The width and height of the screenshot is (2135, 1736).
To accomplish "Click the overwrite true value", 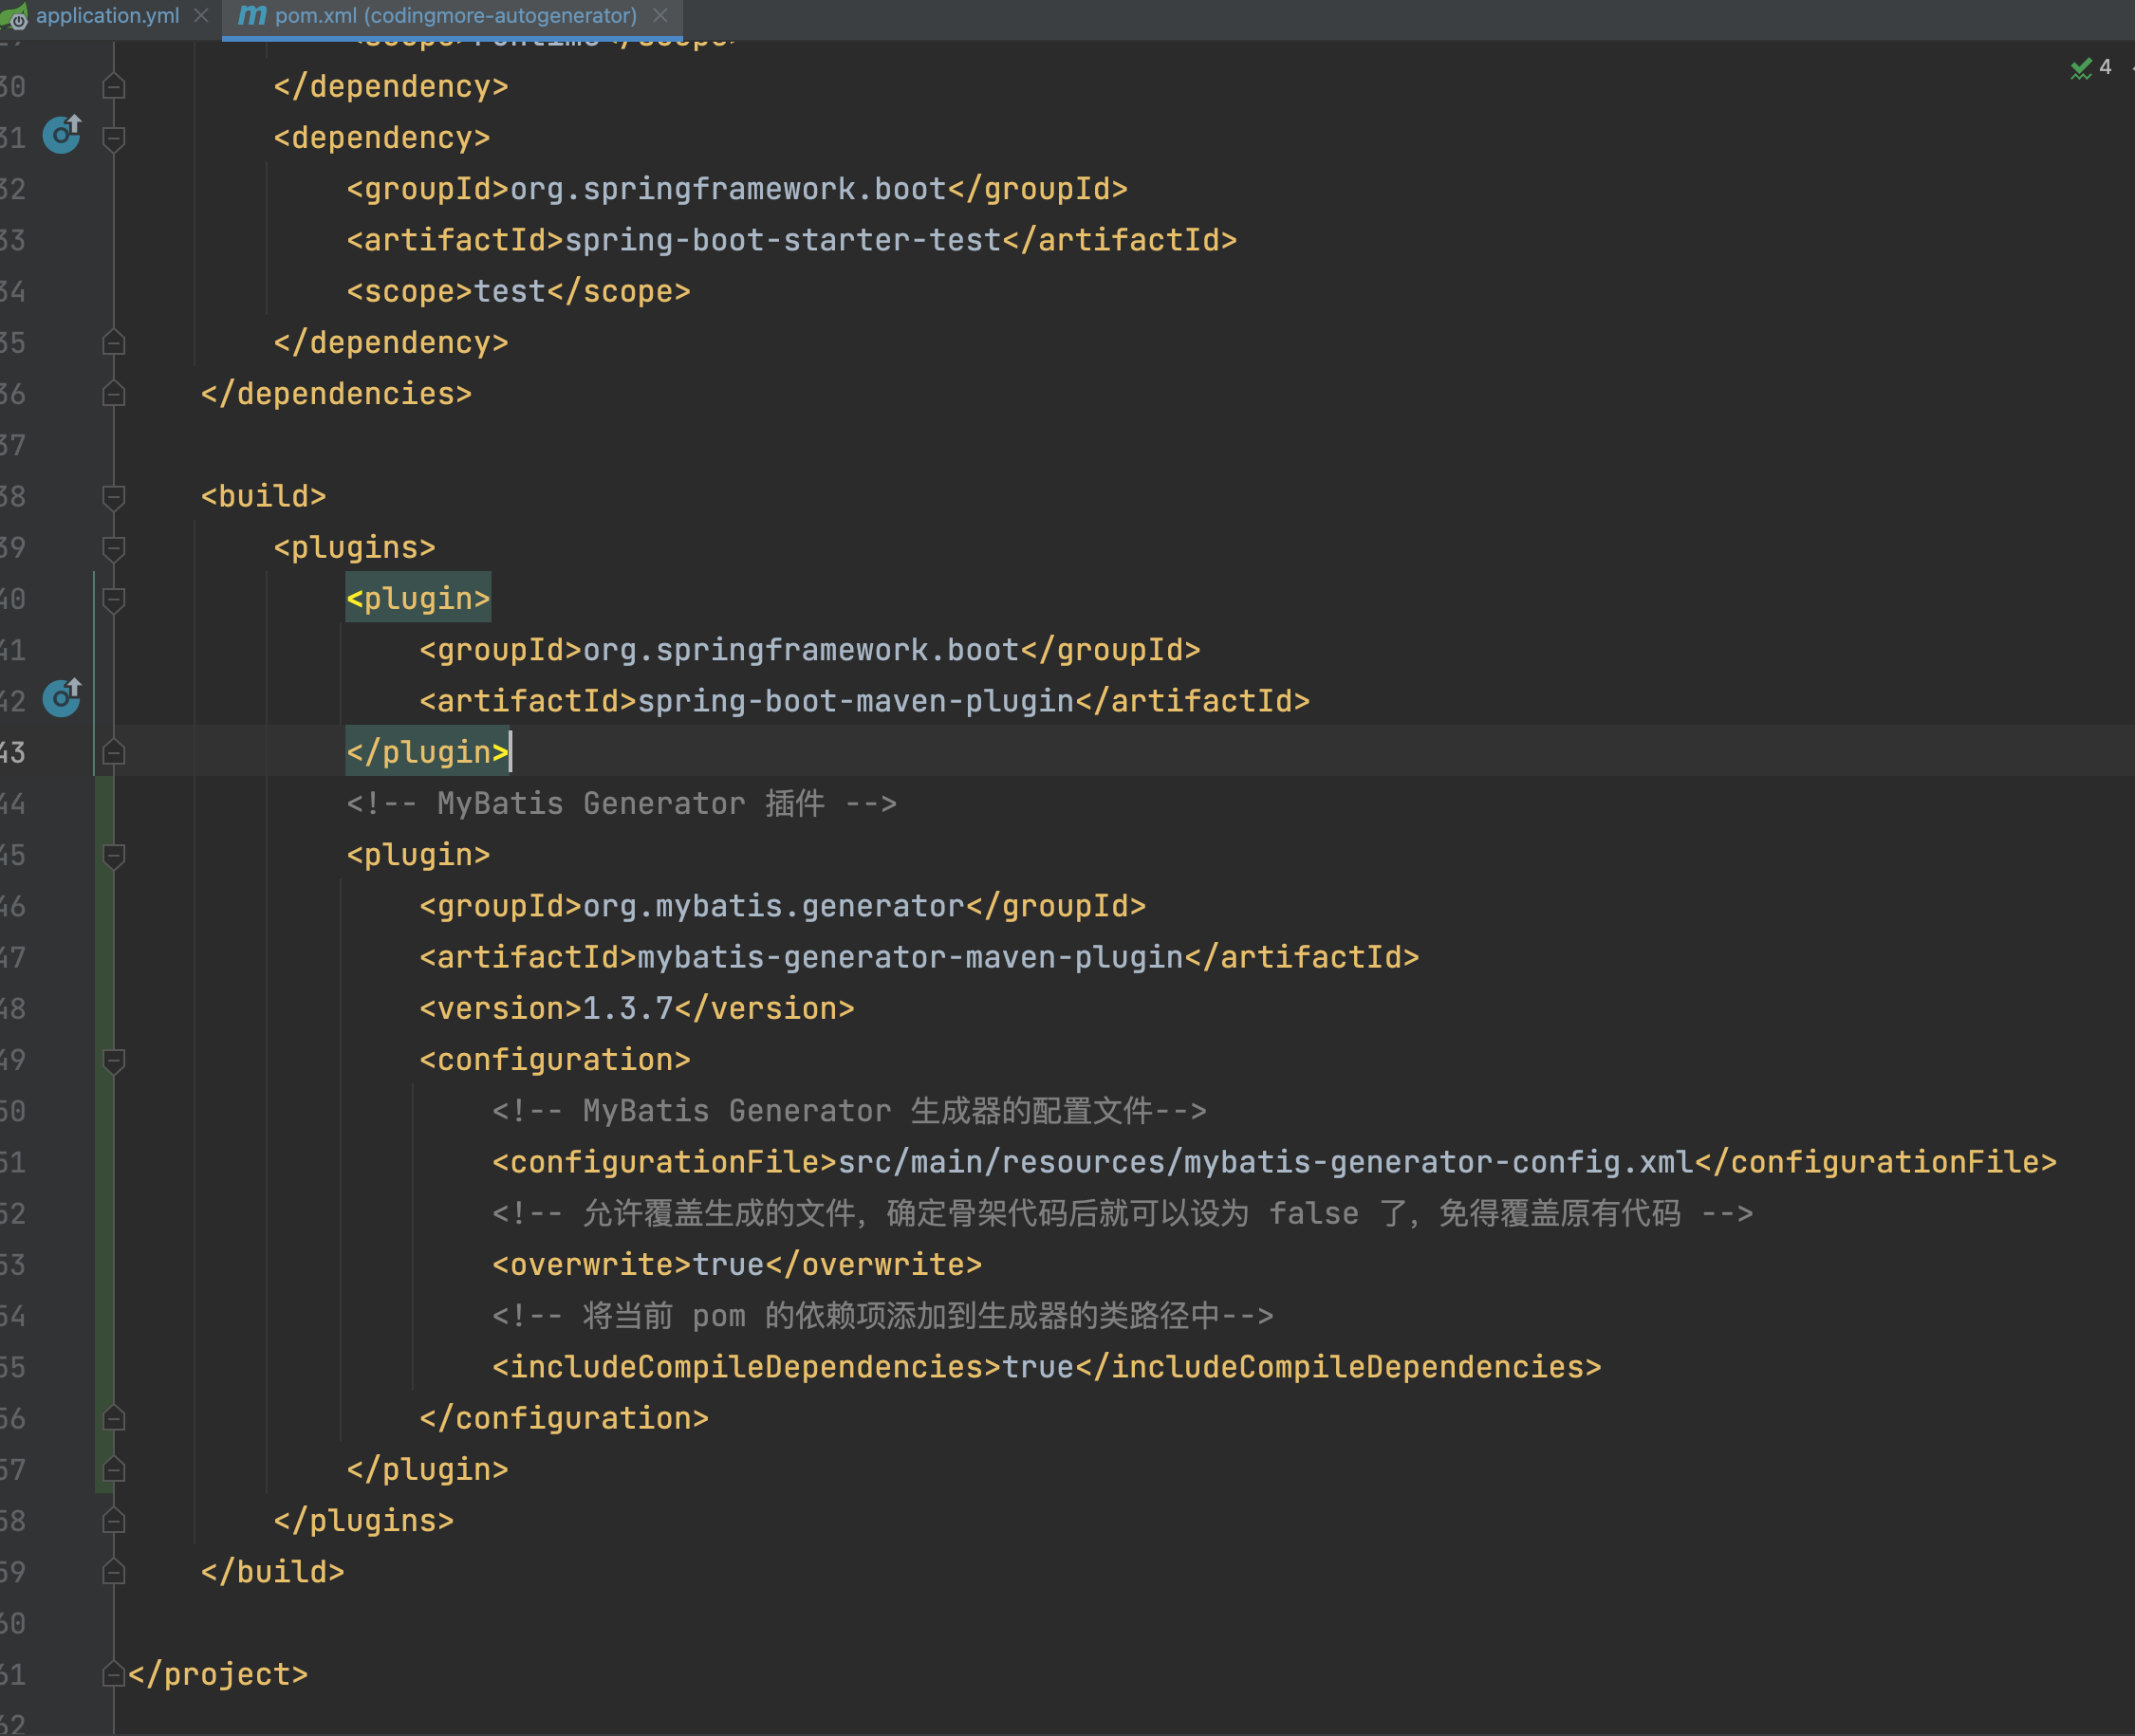I will point(728,1264).
